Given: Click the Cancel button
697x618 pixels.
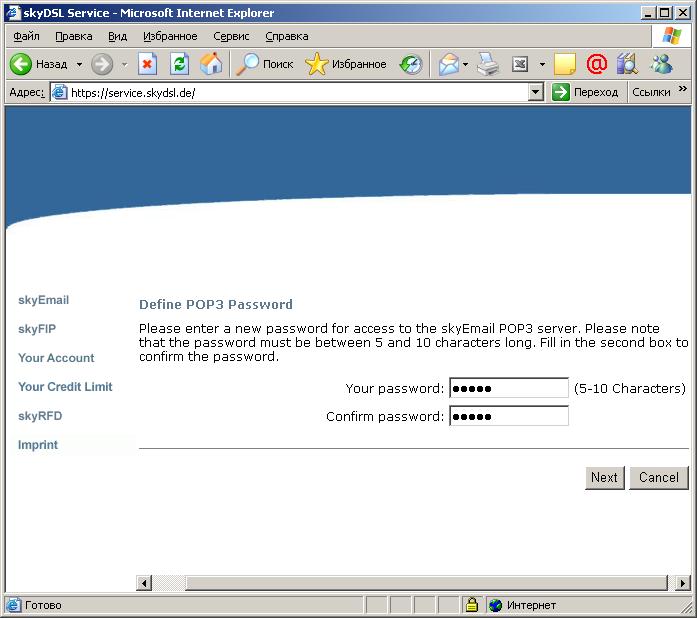Looking at the screenshot, I should 659,478.
